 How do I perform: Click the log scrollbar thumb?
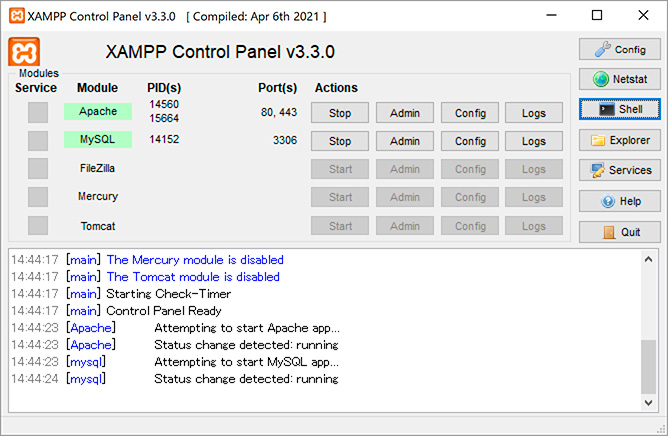[648, 367]
